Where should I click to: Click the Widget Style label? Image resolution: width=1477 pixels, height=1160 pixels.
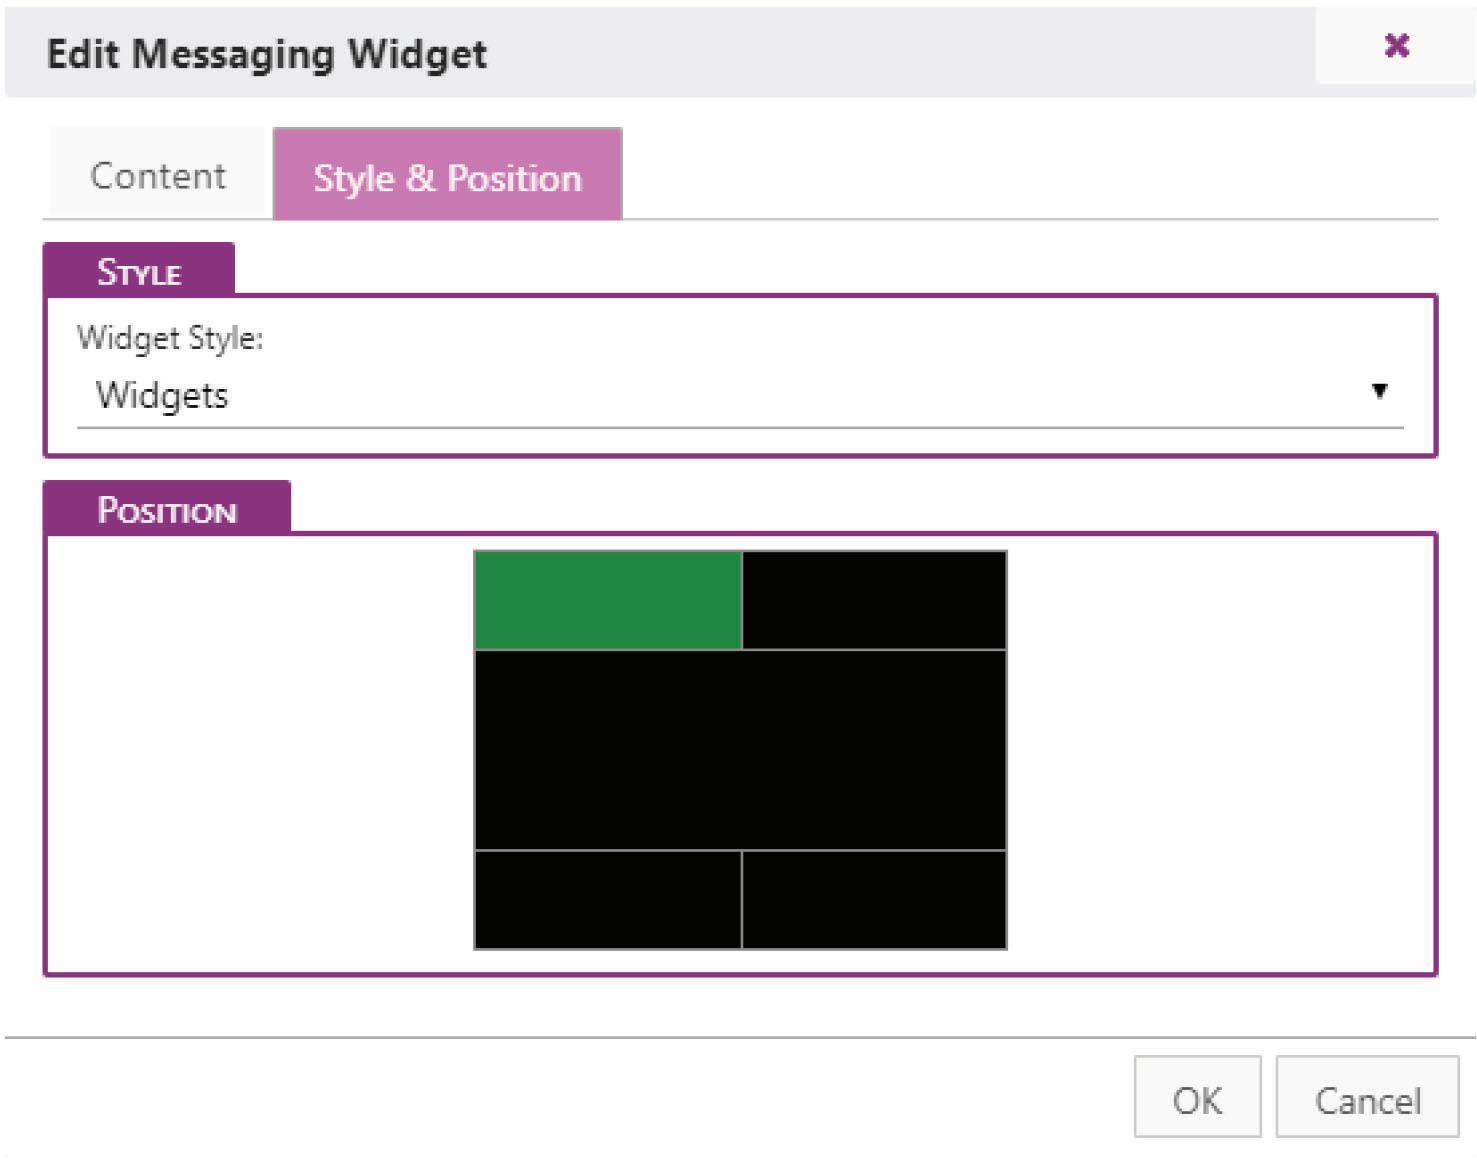coord(170,338)
